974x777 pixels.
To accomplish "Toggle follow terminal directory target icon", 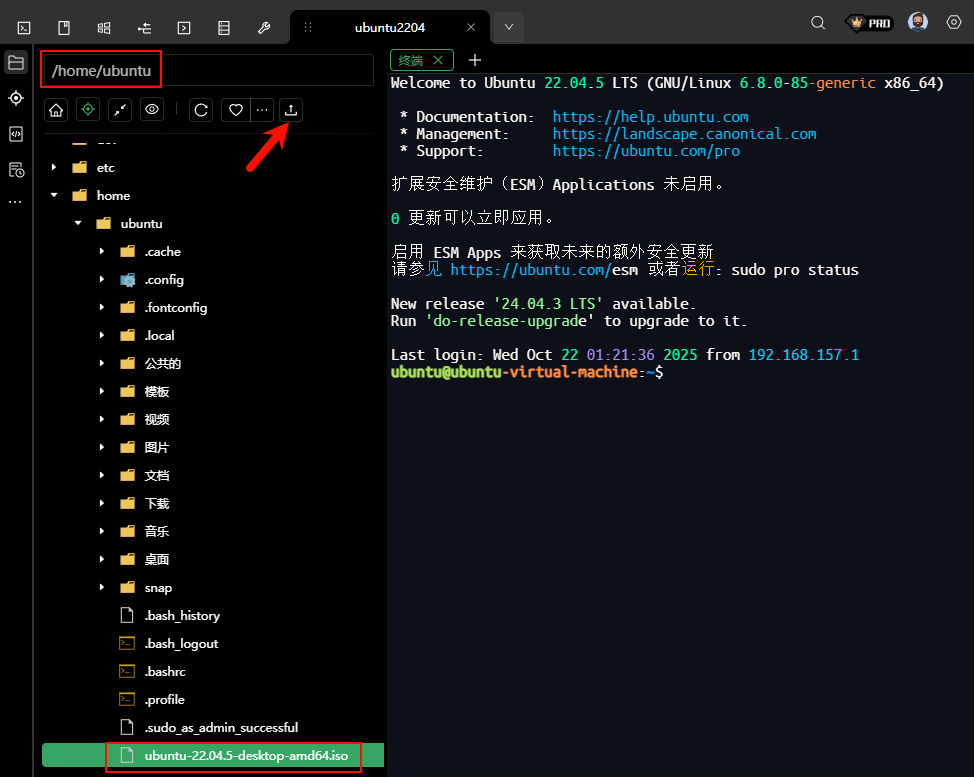I will point(88,110).
